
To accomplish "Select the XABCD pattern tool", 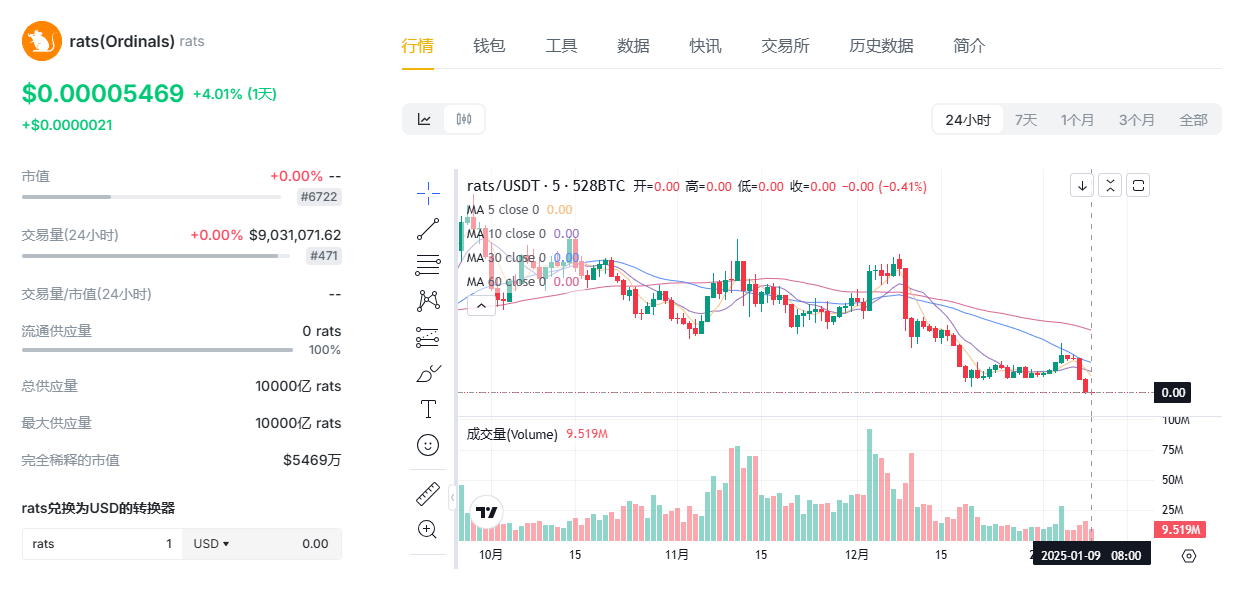I will point(428,300).
